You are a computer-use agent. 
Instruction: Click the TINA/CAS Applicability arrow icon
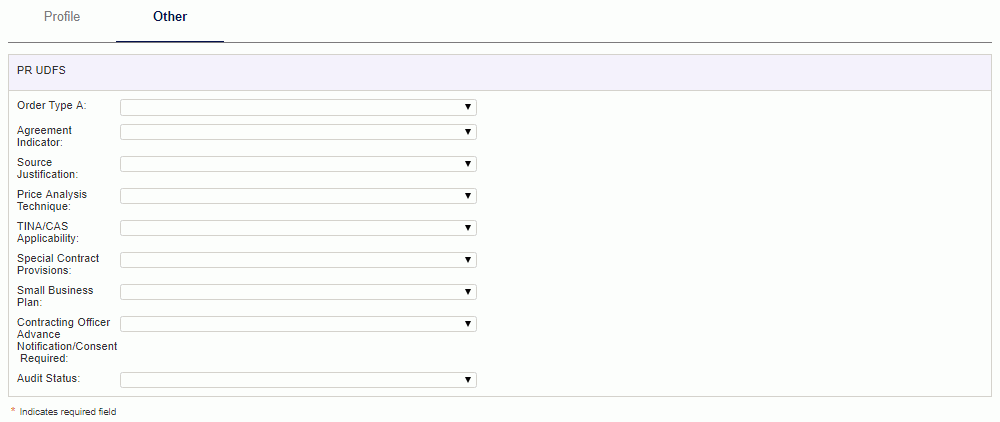pyautogui.click(x=467, y=228)
